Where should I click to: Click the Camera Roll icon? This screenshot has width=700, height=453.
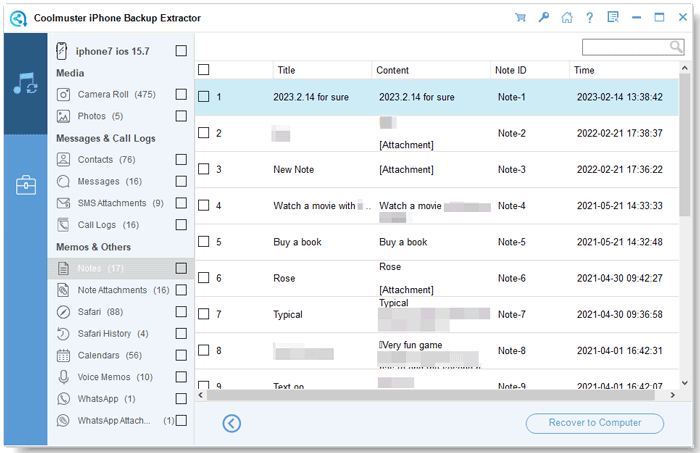tap(63, 95)
